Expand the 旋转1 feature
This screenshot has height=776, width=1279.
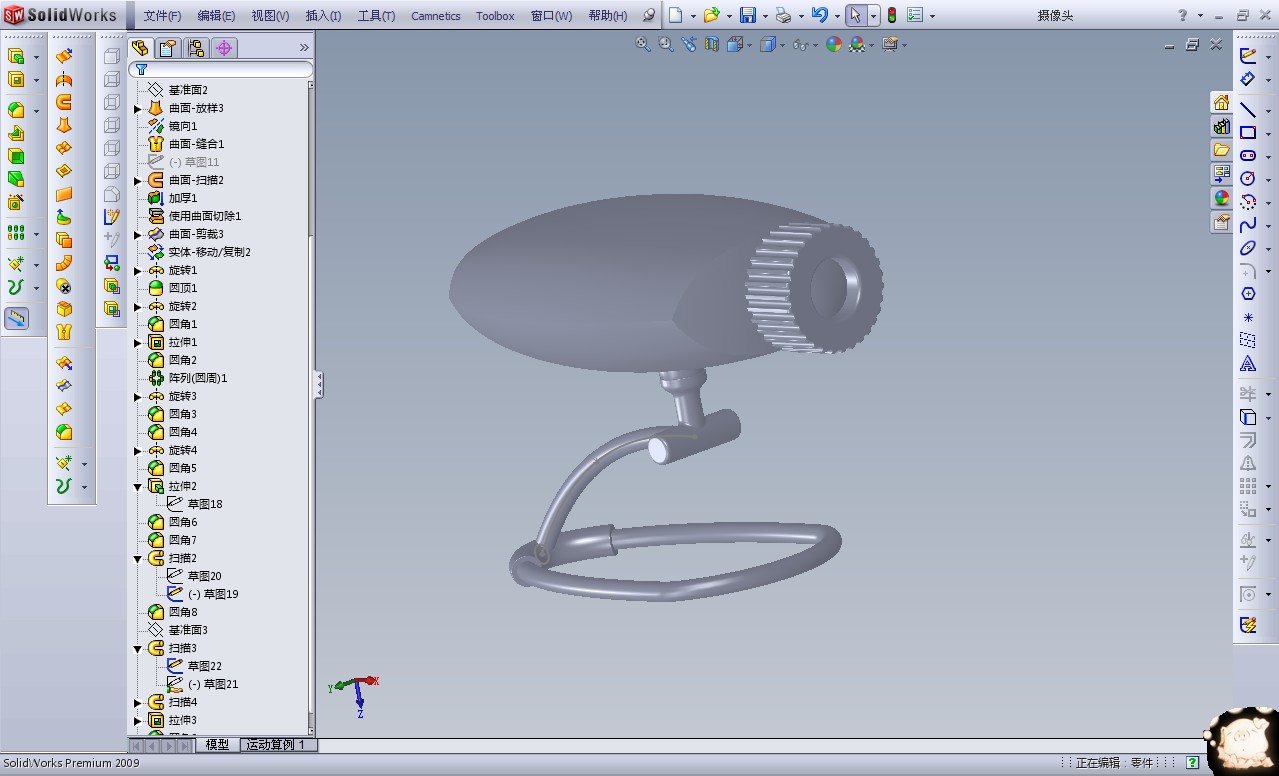click(x=138, y=270)
